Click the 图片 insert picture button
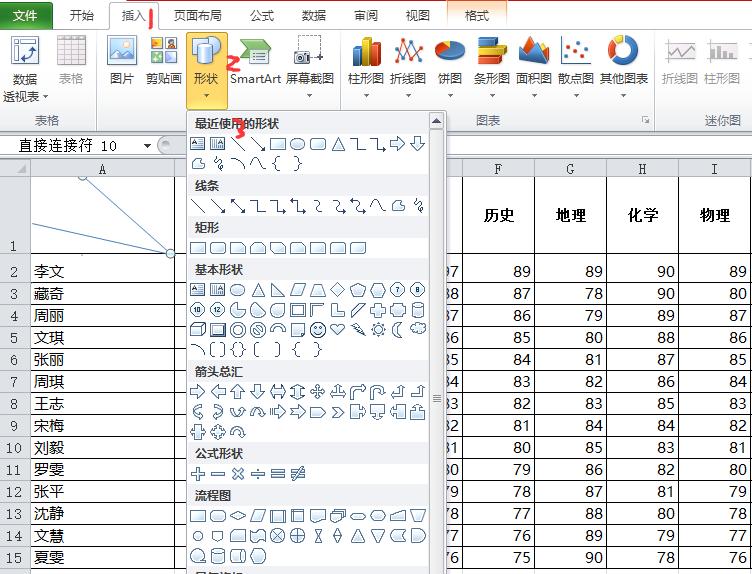The height and width of the screenshot is (574, 752). [122, 61]
